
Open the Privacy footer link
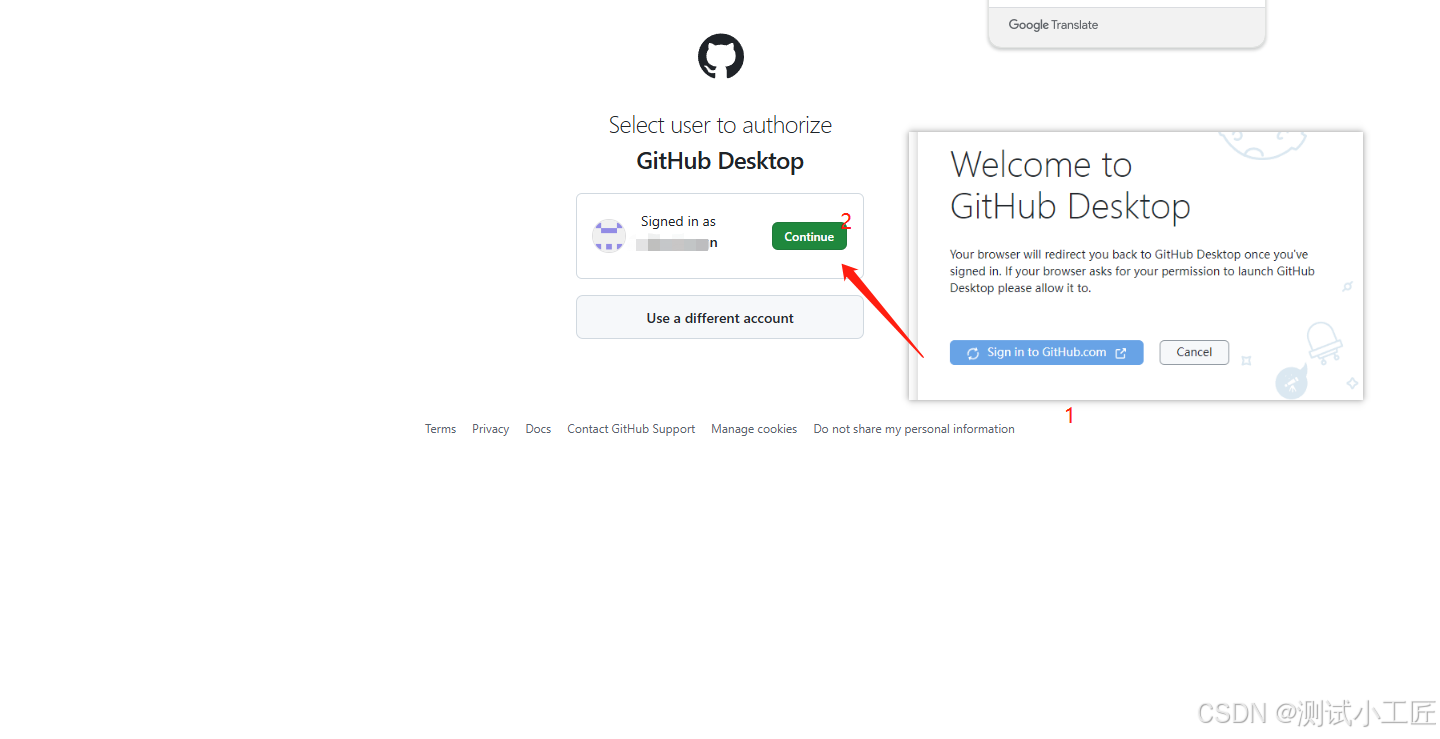[x=491, y=429]
